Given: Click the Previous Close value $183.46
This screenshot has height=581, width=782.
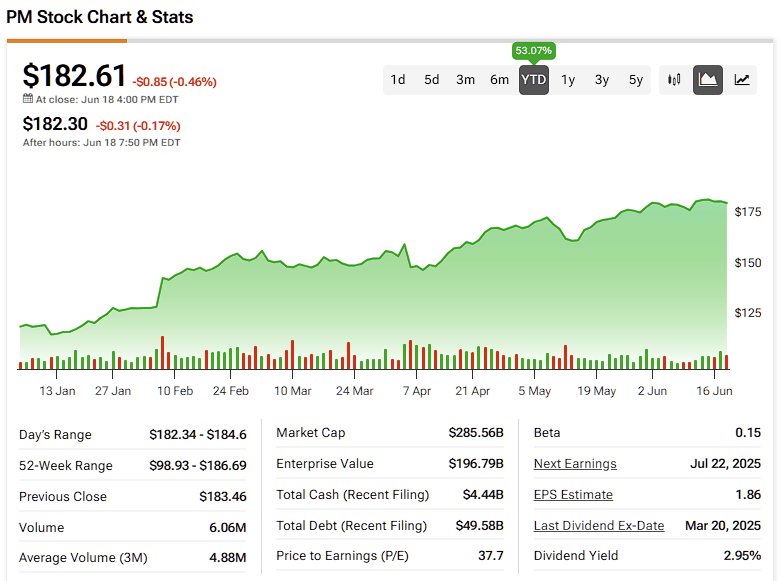Looking at the screenshot, I should [x=223, y=497].
